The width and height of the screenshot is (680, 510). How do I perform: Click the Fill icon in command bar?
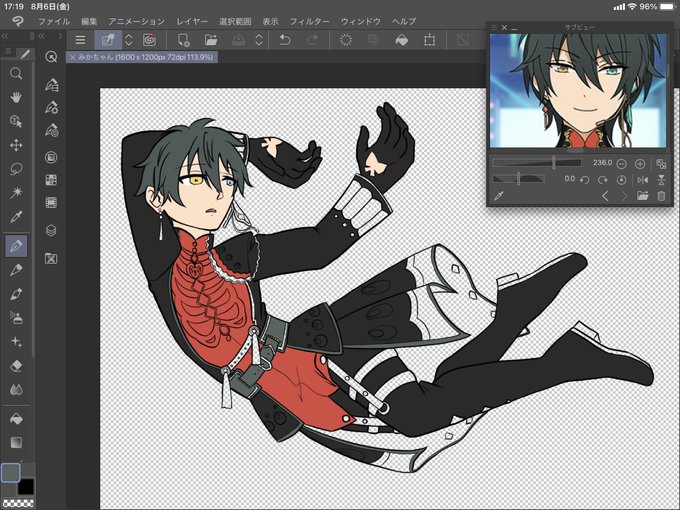(x=402, y=40)
